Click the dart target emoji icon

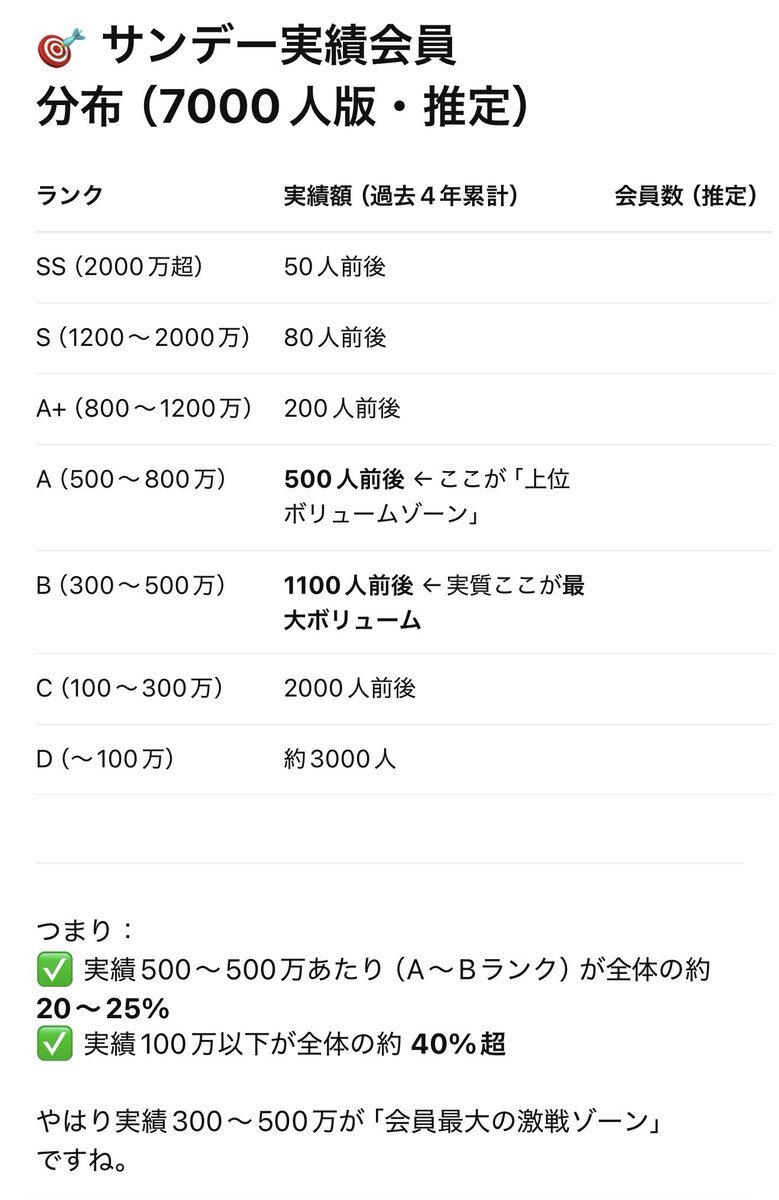(x=60, y=47)
